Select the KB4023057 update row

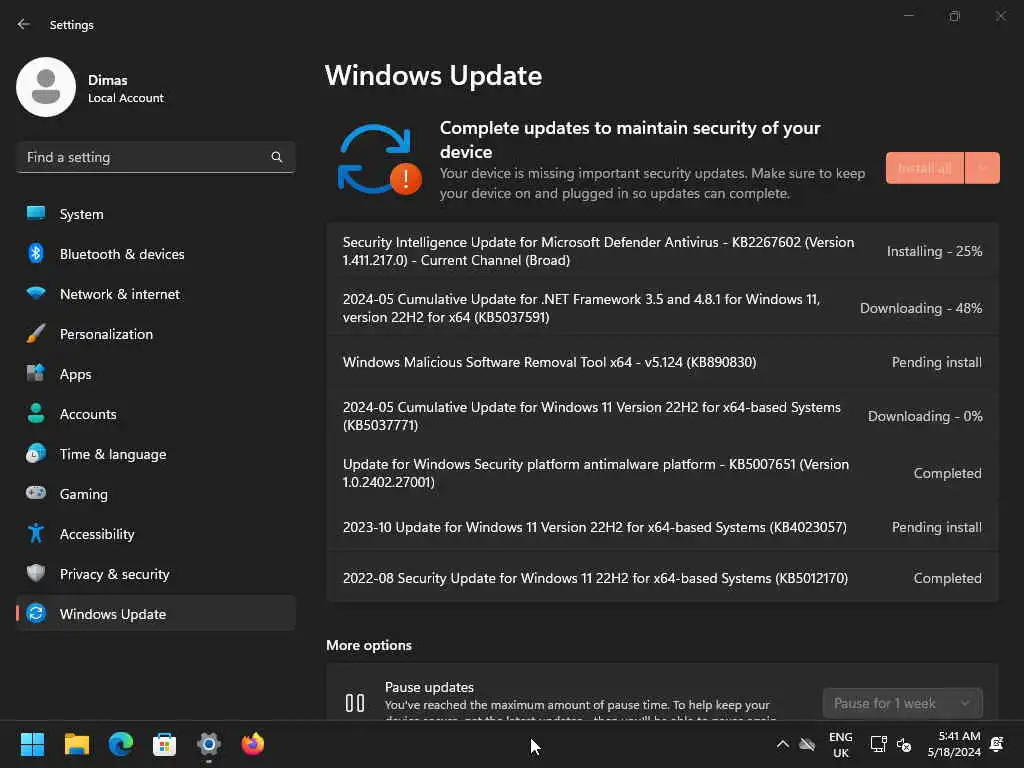point(662,527)
